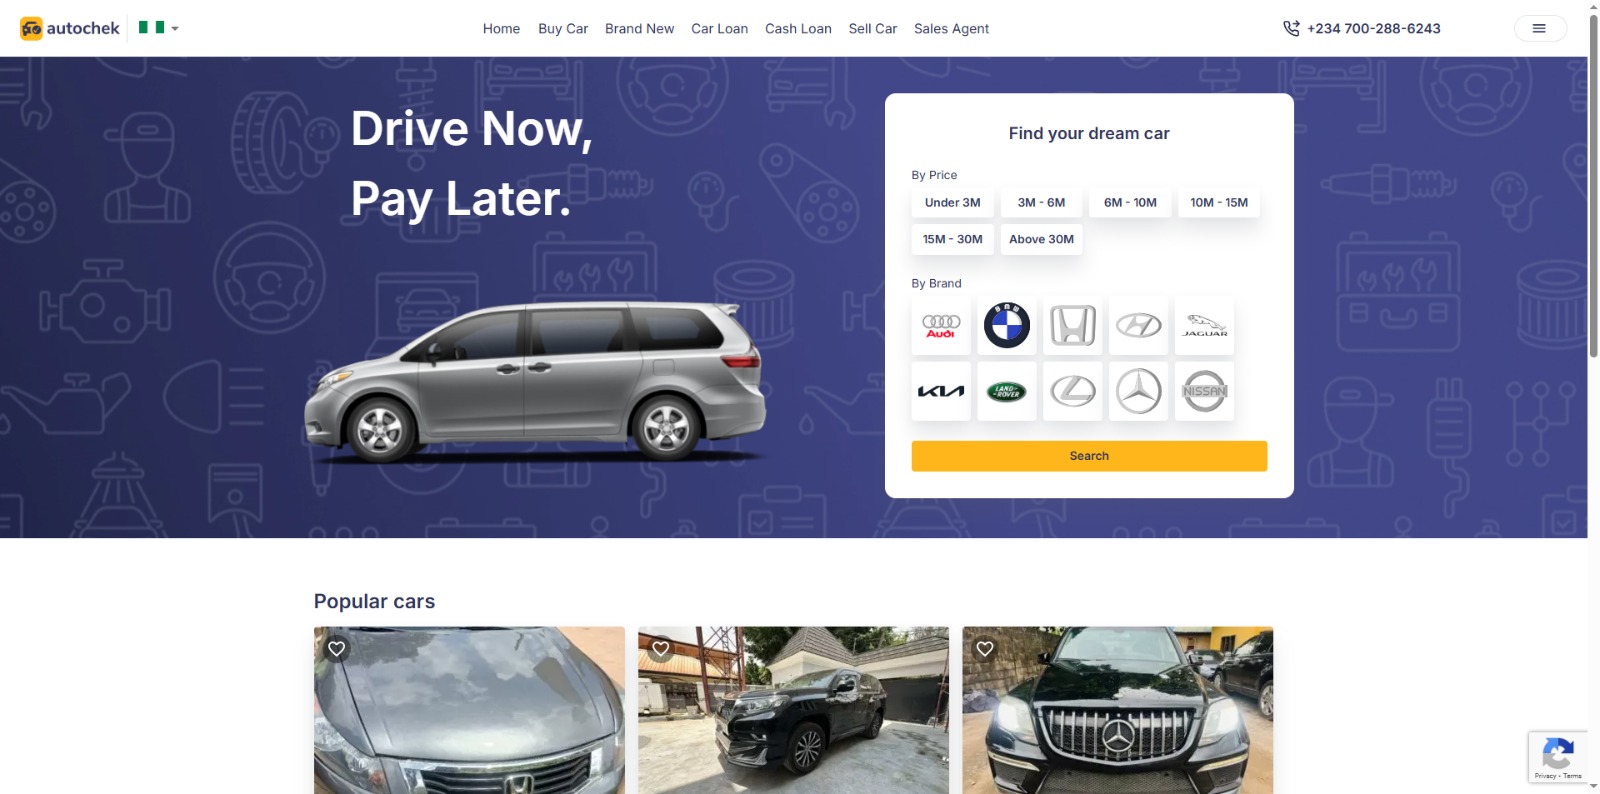Favorite the gray Honda car listing

pos(337,649)
